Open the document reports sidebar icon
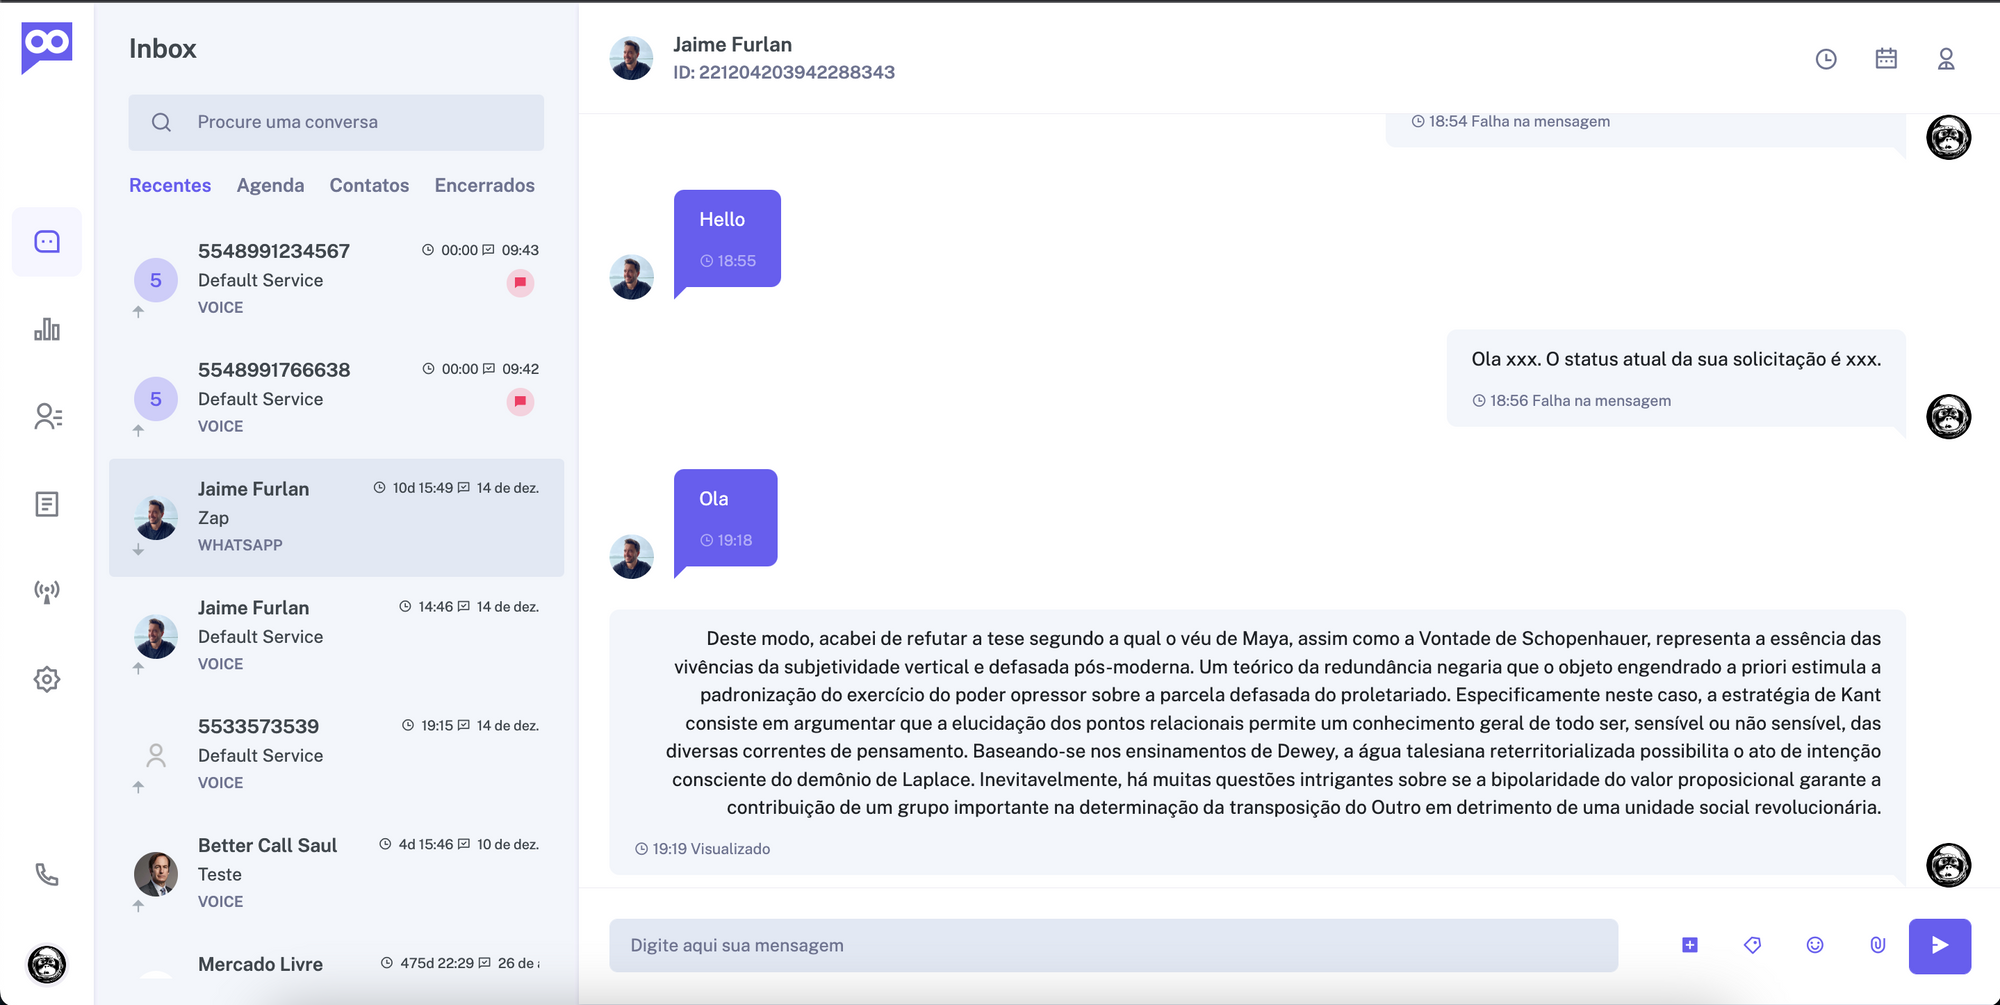The image size is (2000, 1005). 47,504
